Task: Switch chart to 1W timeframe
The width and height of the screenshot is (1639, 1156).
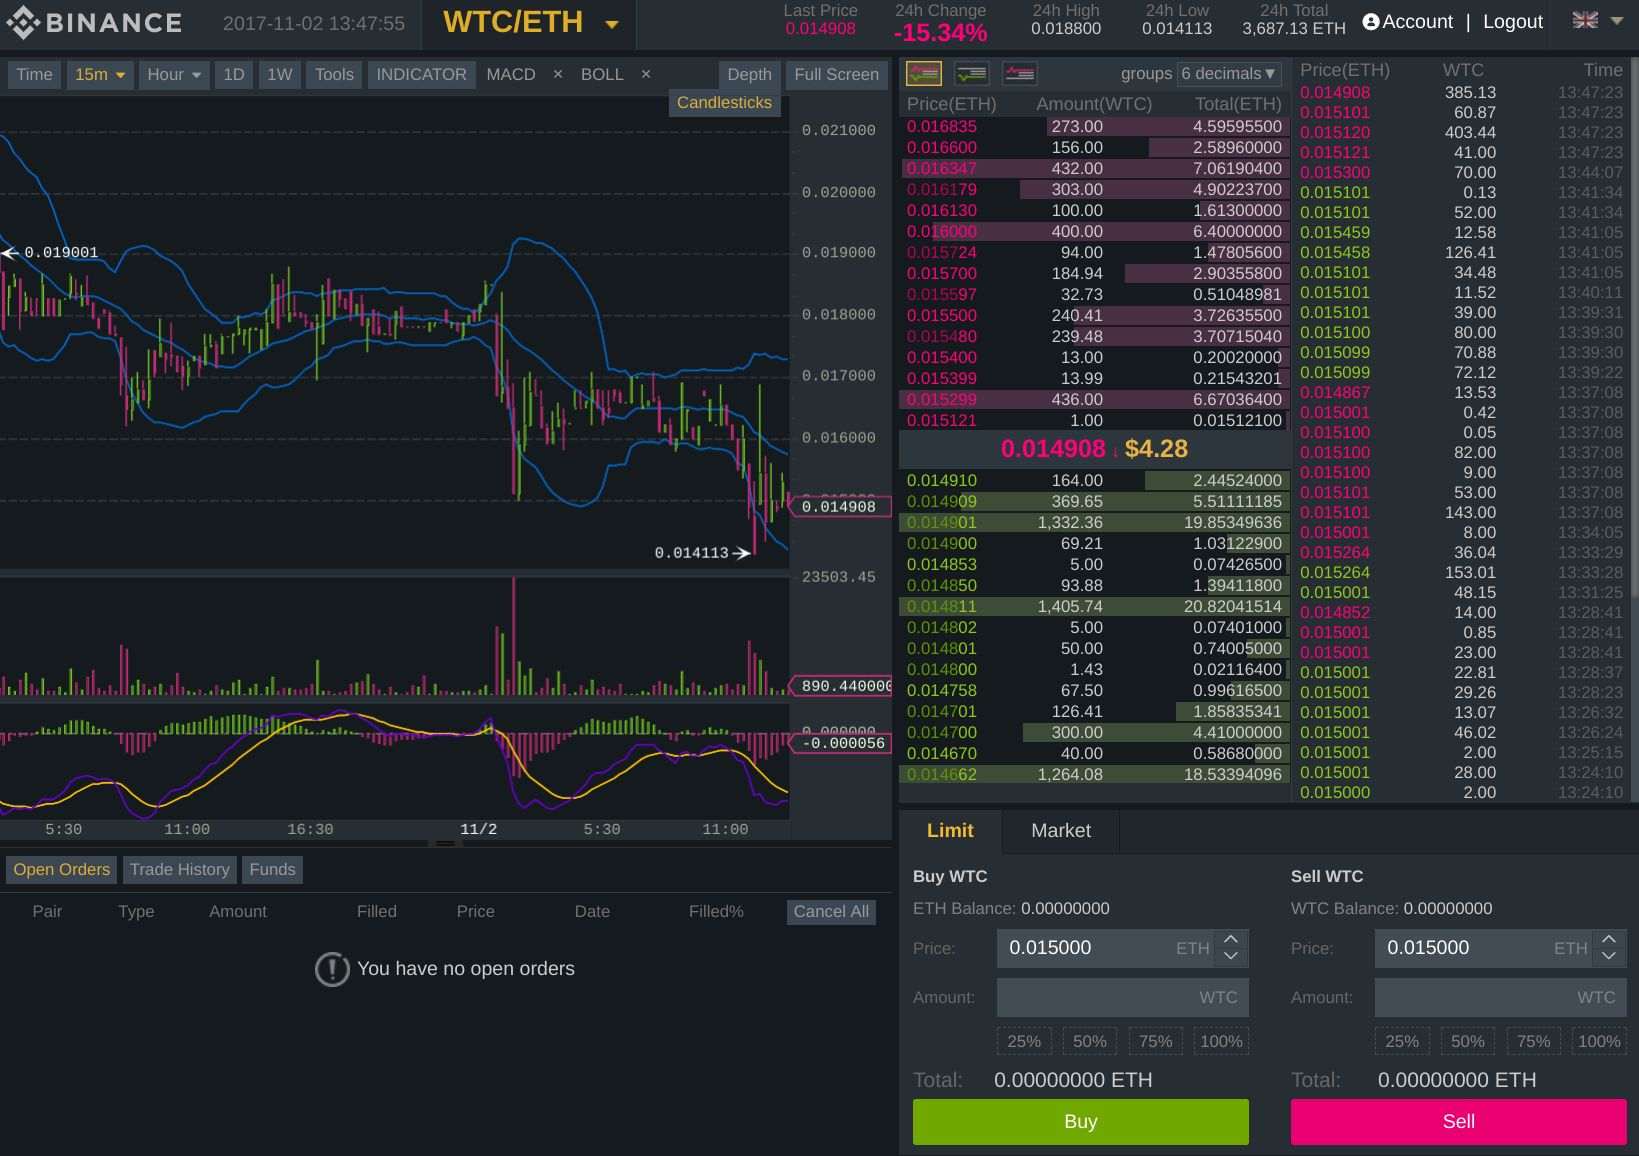Action: pyautogui.click(x=279, y=74)
